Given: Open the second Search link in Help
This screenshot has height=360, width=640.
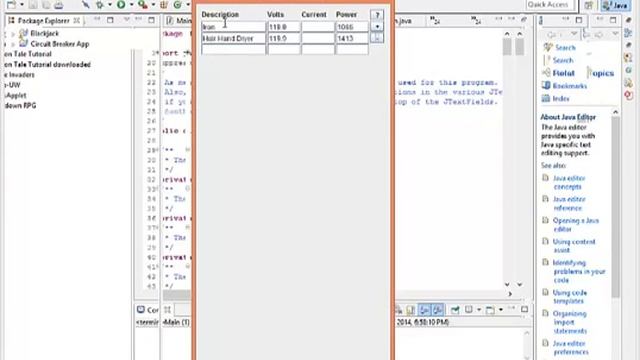Looking at the screenshot, I should point(563,60).
